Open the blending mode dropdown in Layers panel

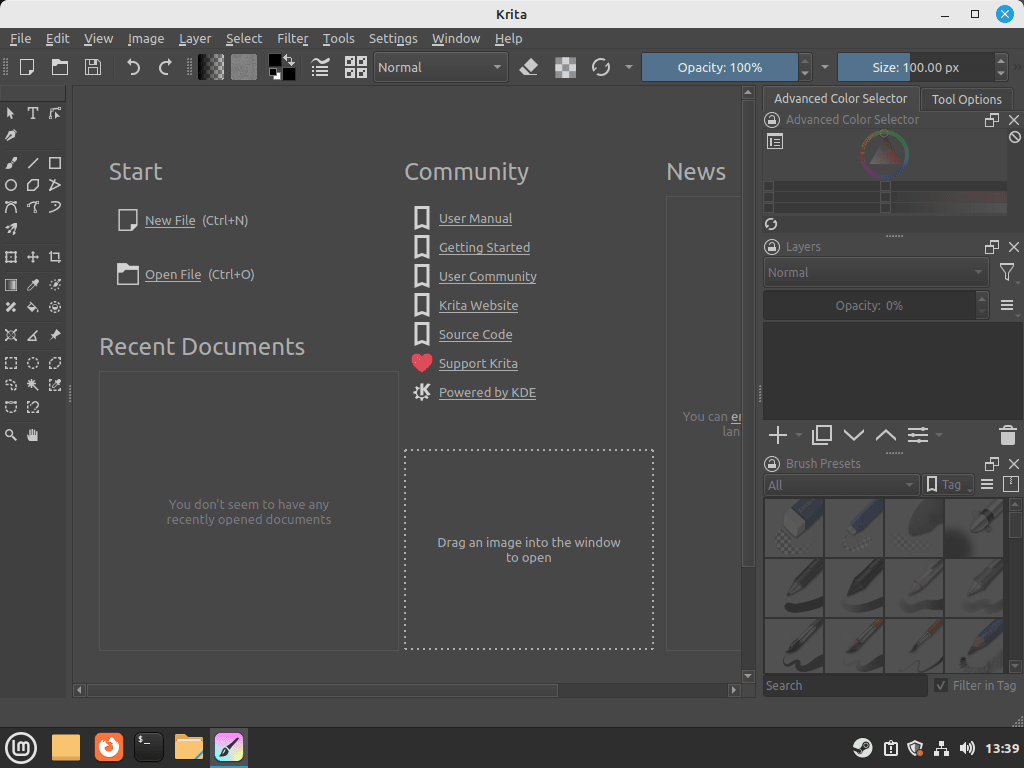tap(875, 272)
